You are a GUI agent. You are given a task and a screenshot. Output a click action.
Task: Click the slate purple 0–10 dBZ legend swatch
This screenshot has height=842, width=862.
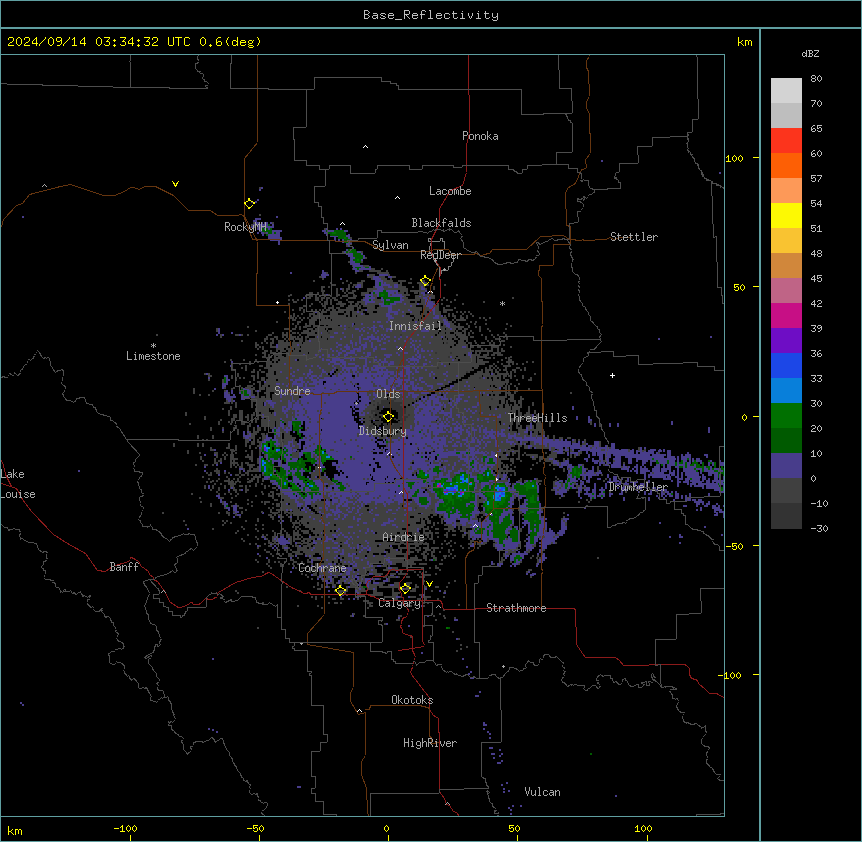(786, 466)
